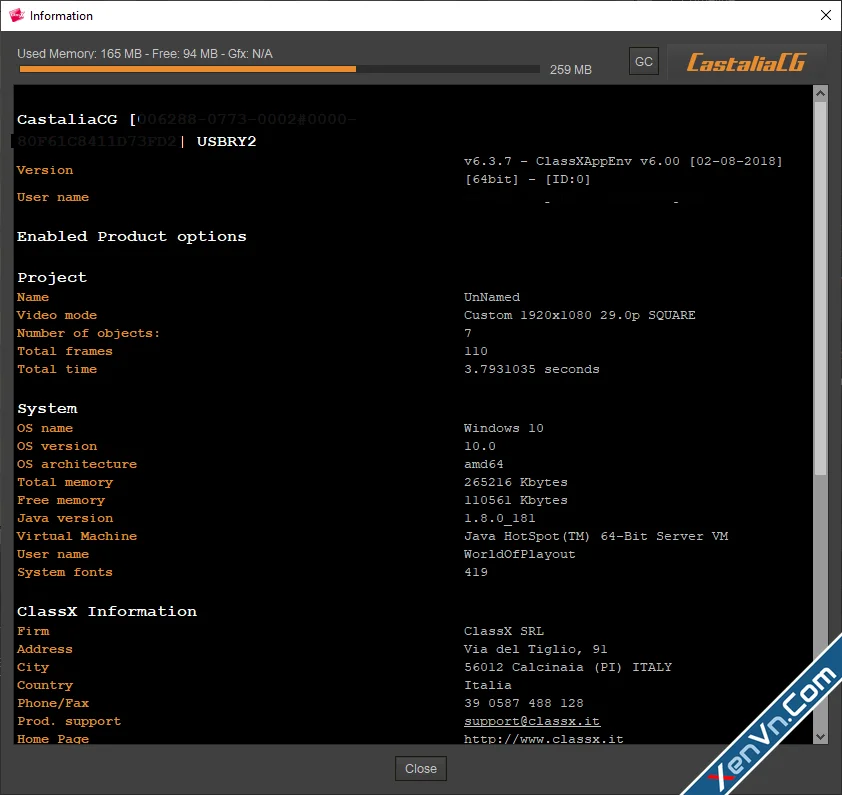
Task: Click 'Java HotSpot(TM) 64-Bit Server VM' value
Action: point(596,536)
